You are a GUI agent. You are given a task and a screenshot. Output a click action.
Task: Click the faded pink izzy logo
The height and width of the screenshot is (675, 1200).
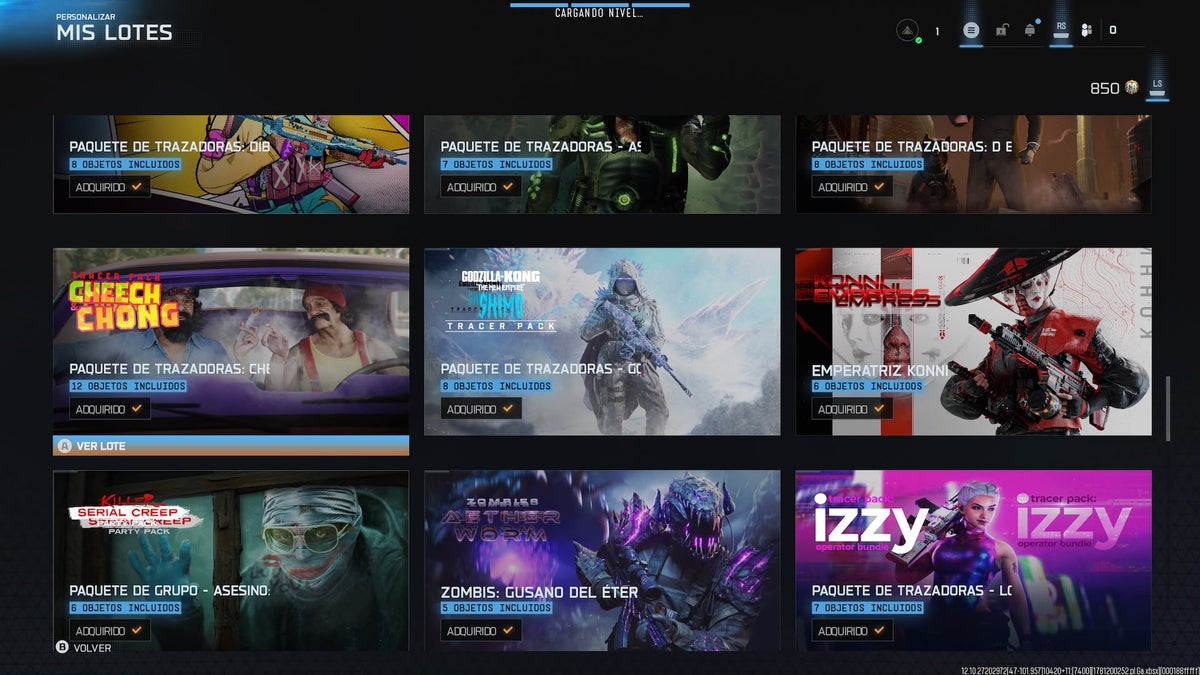coord(1074,521)
